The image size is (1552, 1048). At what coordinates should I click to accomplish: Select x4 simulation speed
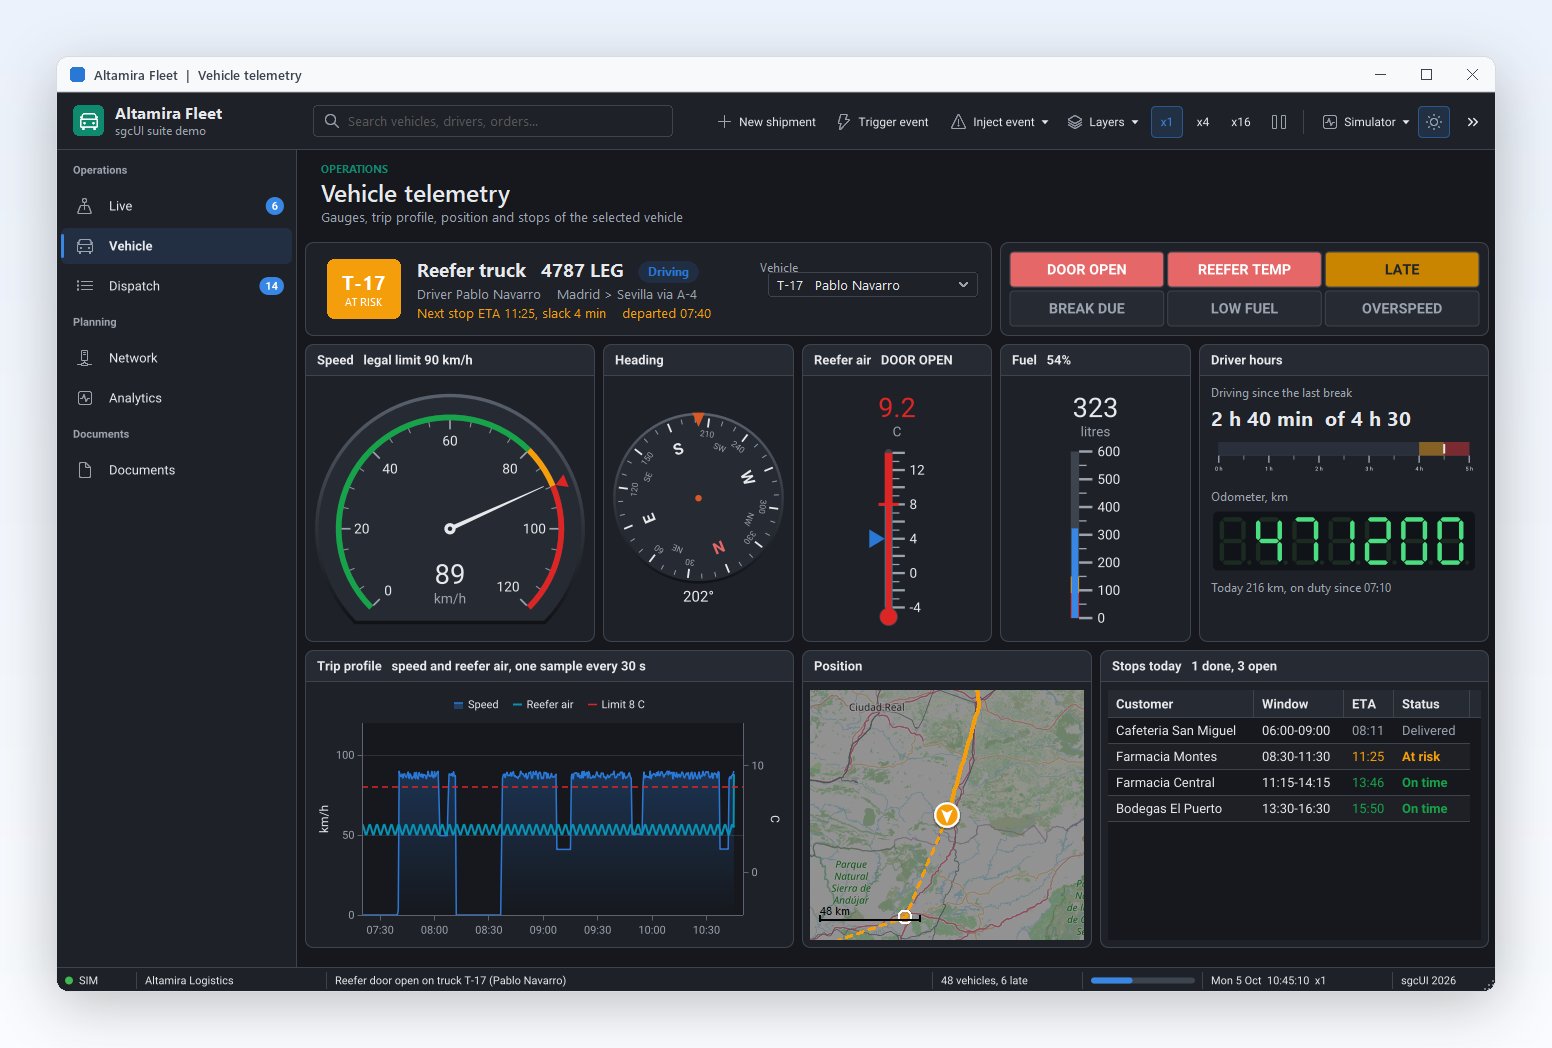pos(1203,122)
